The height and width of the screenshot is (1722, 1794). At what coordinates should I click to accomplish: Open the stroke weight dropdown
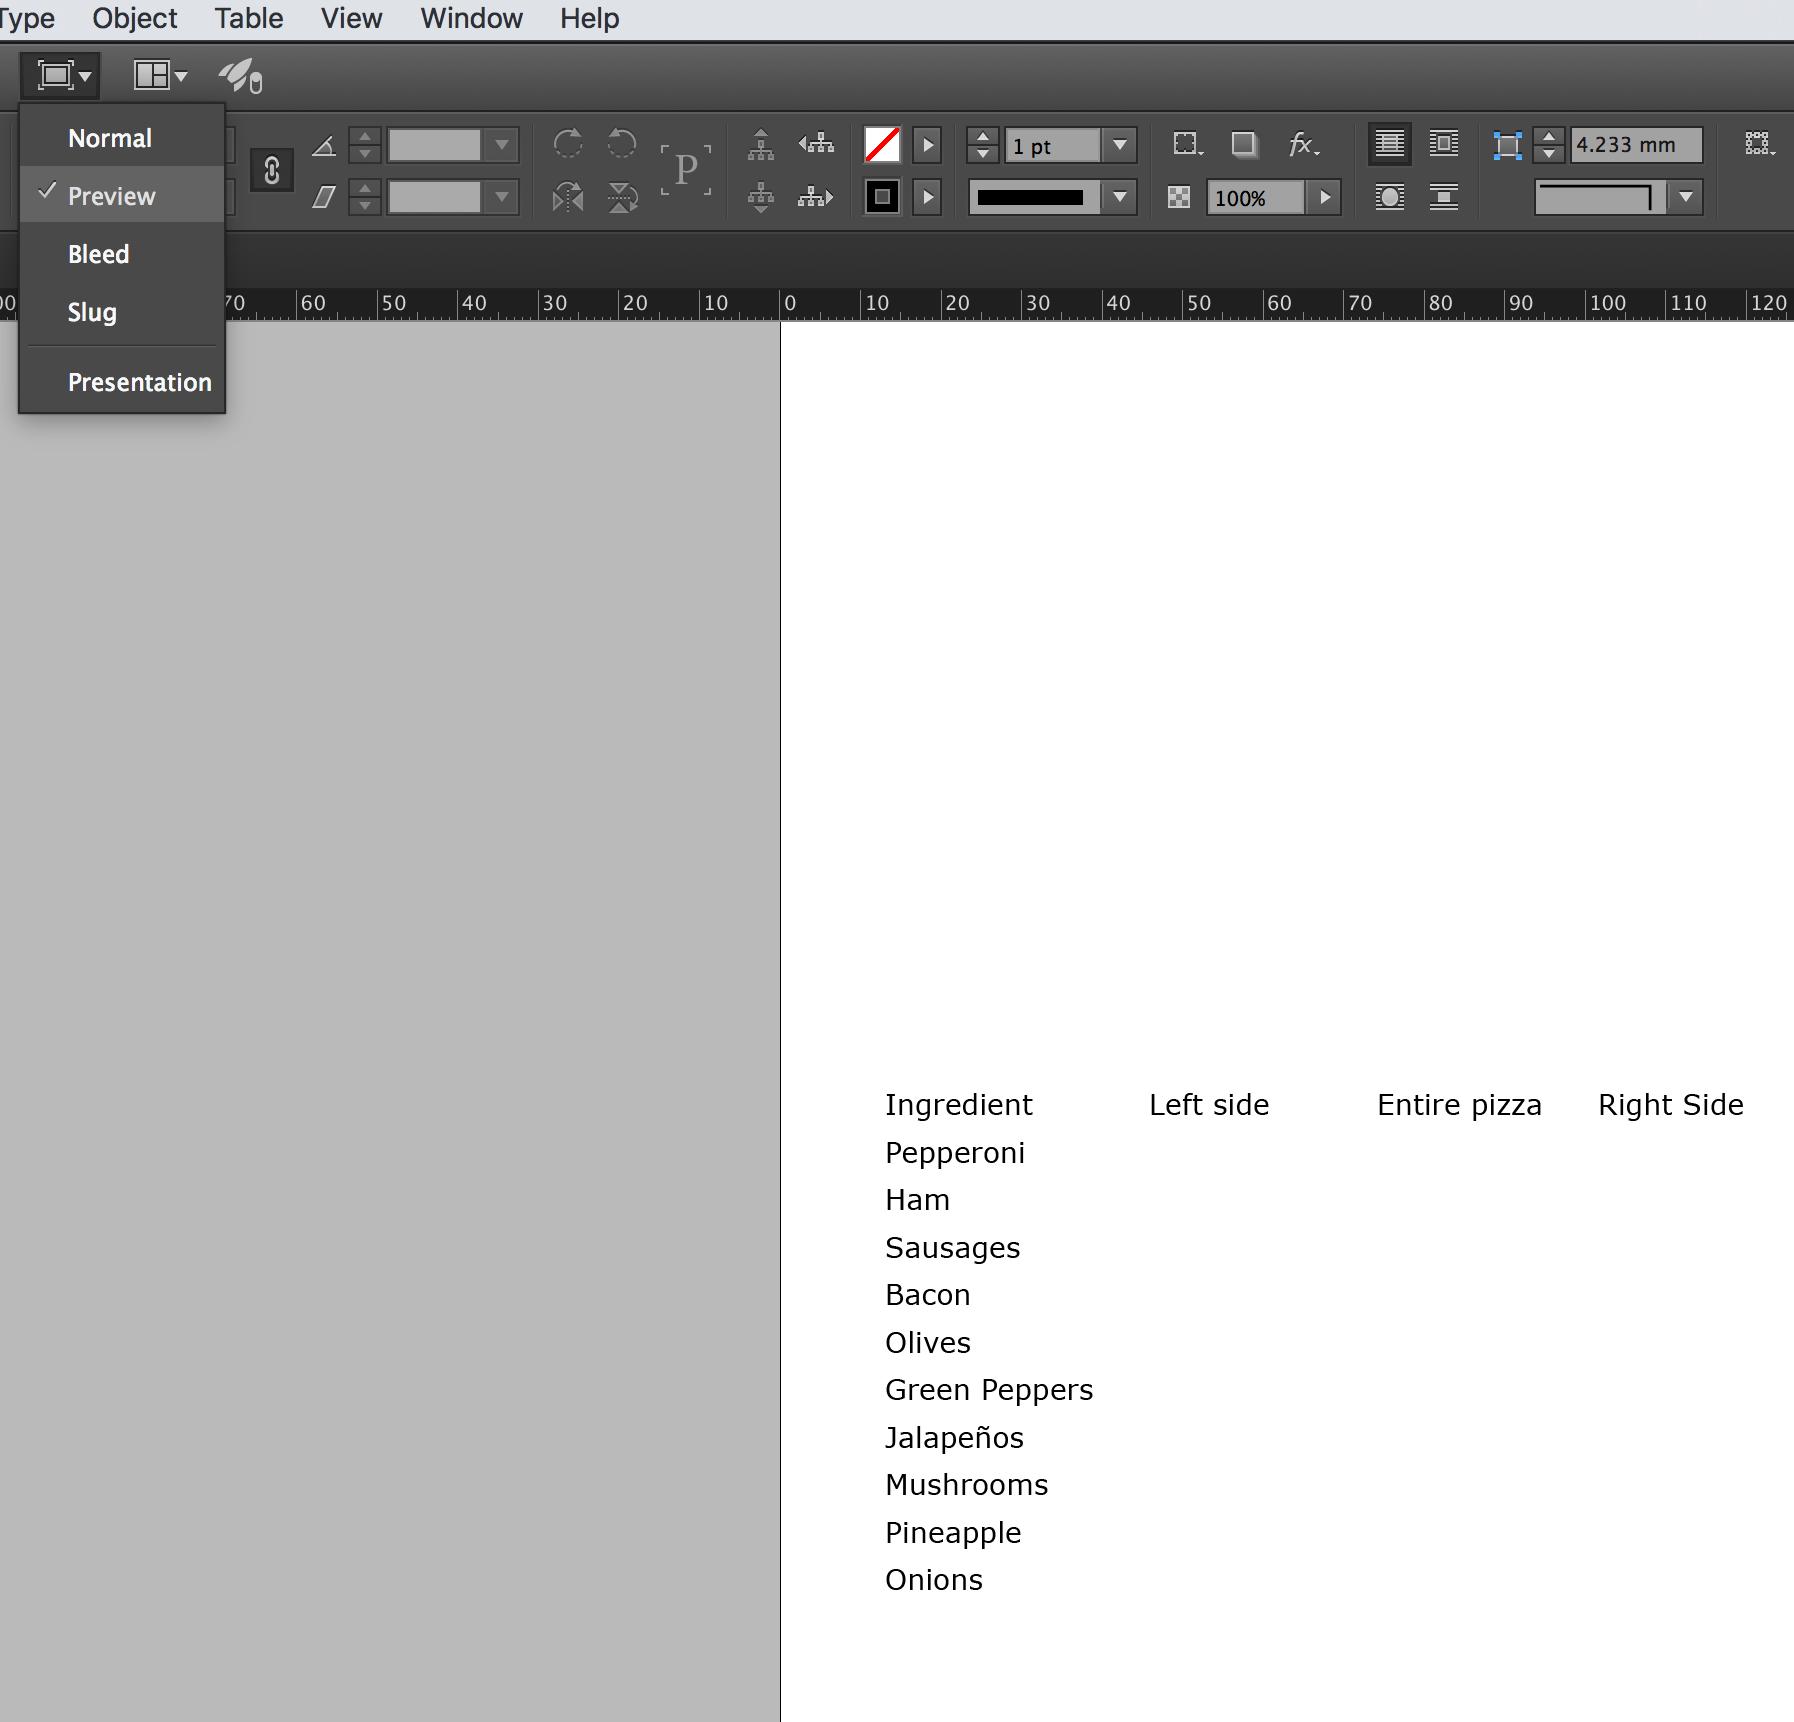point(1120,145)
